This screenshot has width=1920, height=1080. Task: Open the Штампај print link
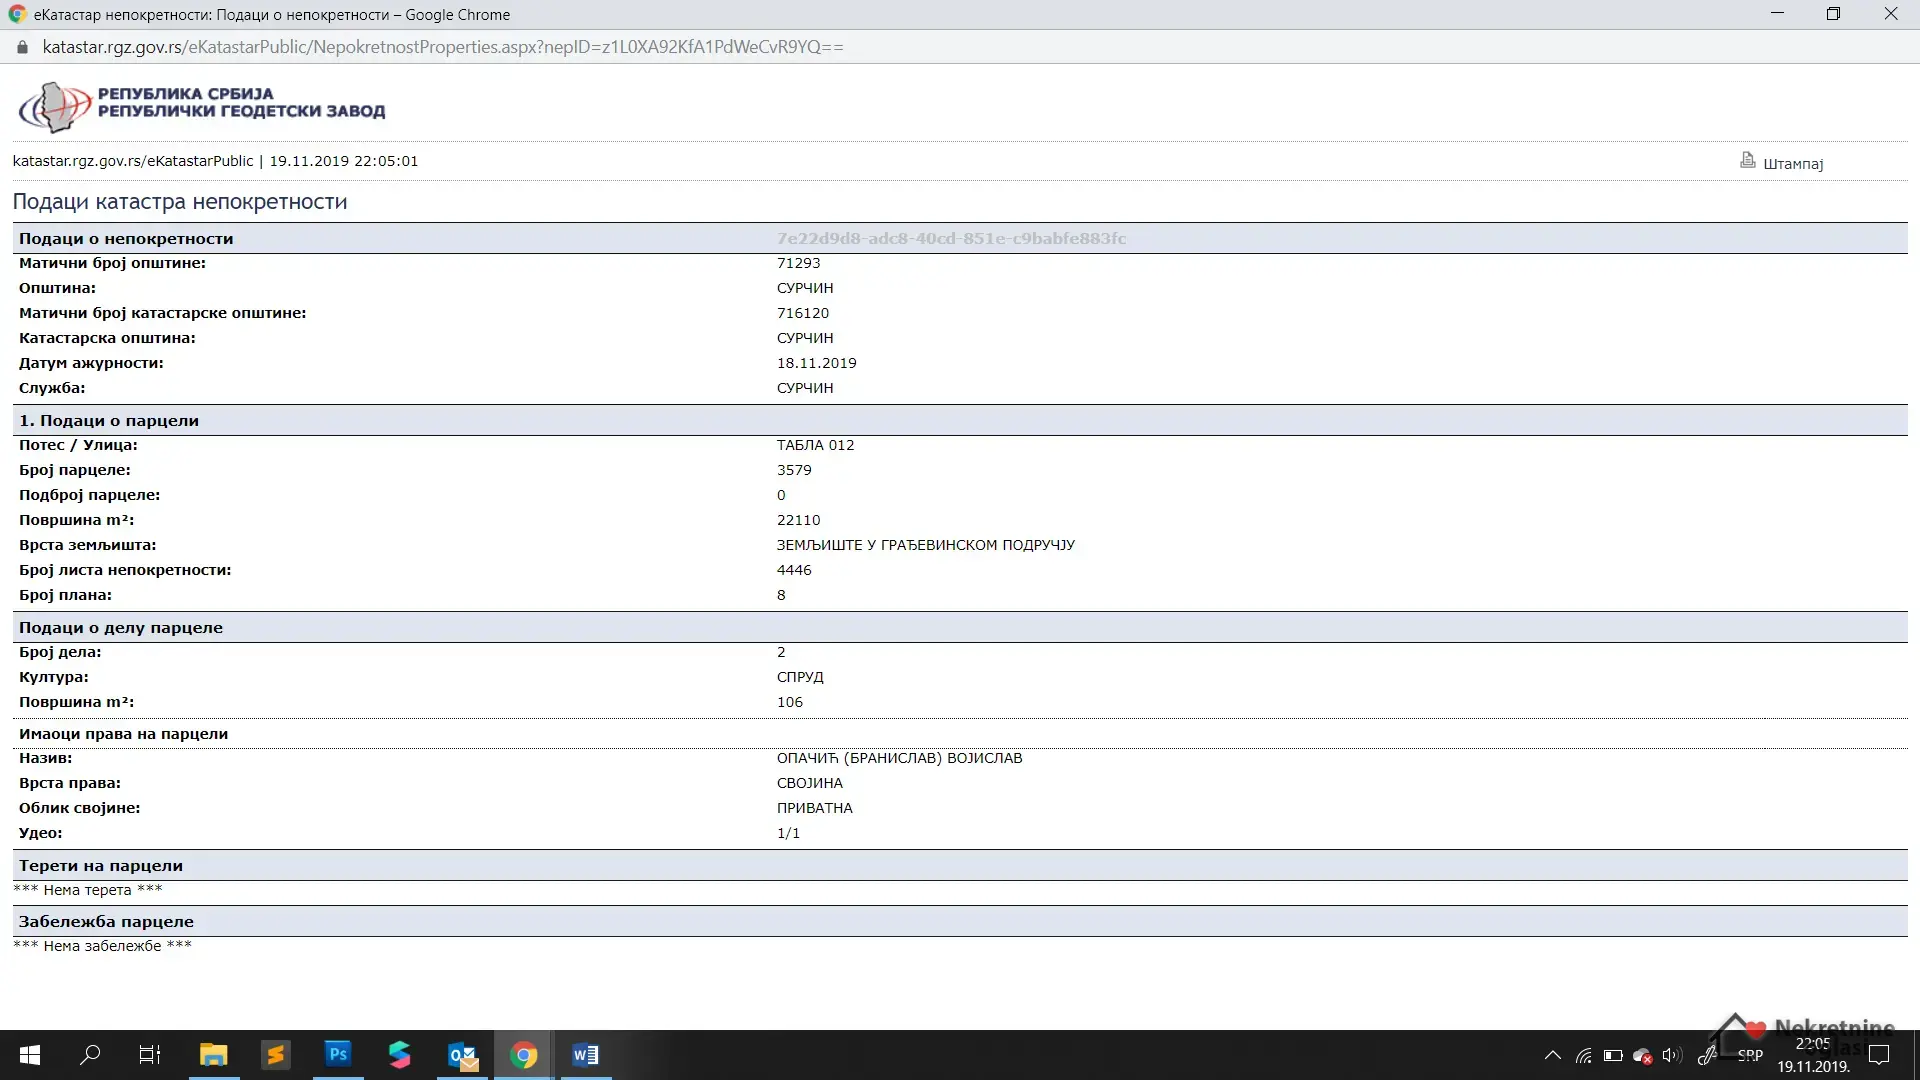click(x=1793, y=164)
